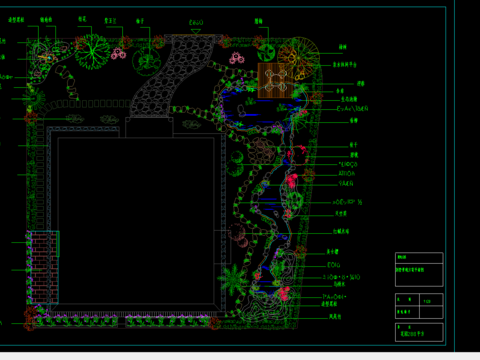Image resolution: width=480 pixels, height=360 pixels.
Task: Click the wooden deck with table and chairs
Action: [x=275, y=80]
